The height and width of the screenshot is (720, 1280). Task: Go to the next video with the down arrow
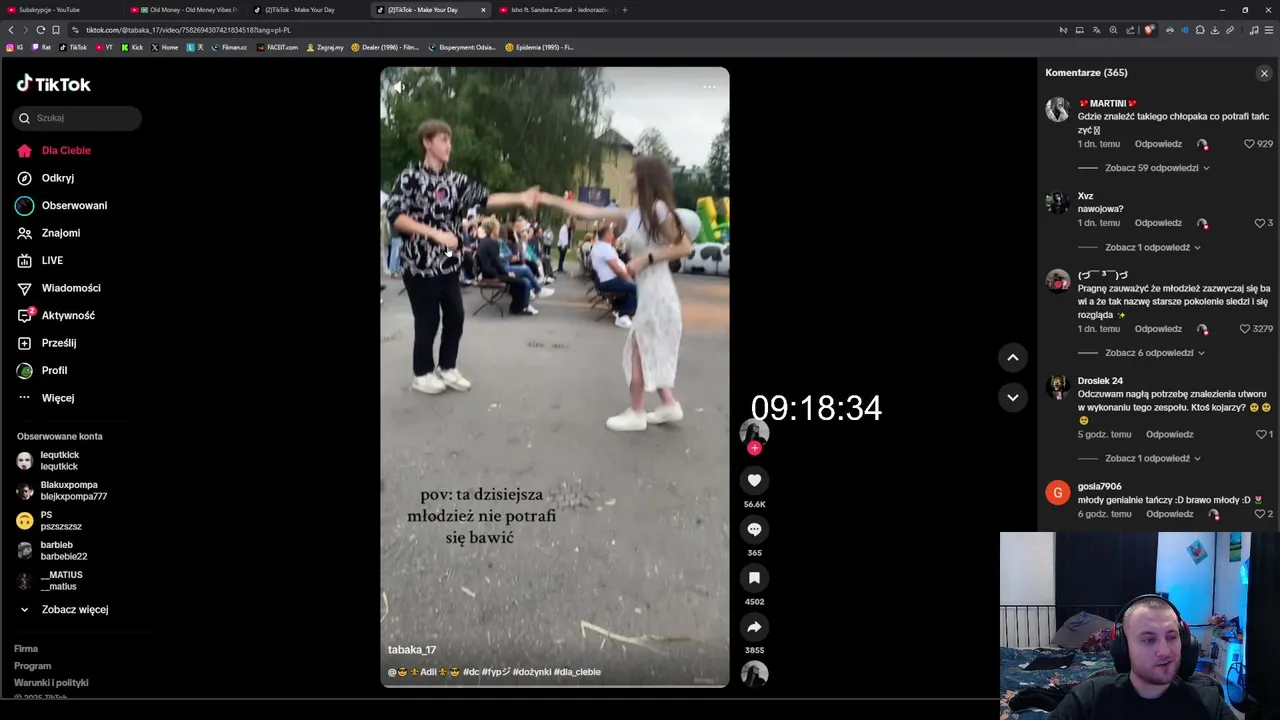point(1012,397)
